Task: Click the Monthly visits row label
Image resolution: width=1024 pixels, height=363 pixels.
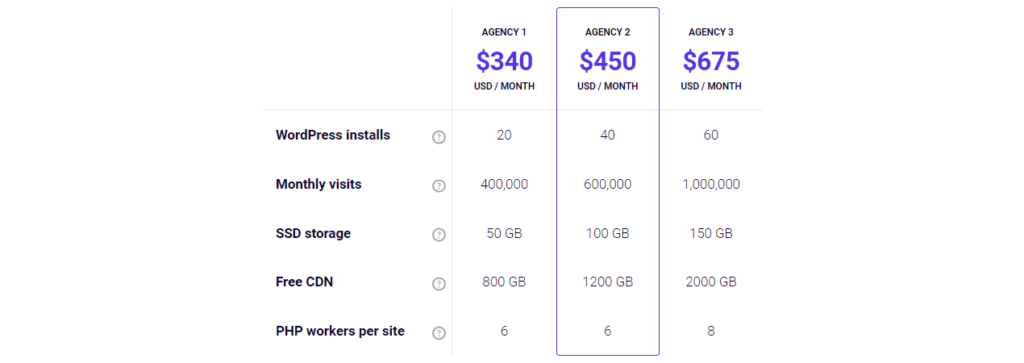Action: click(x=319, y=184)
